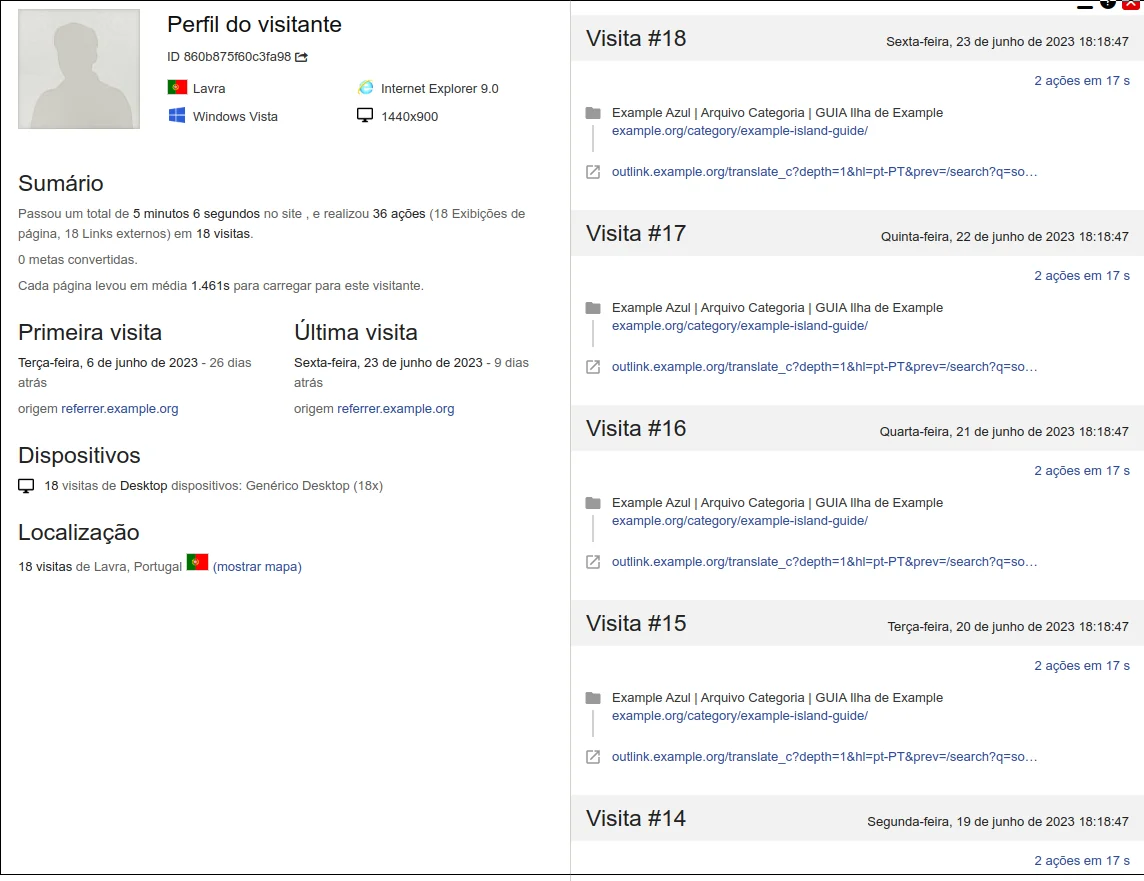Open referrer.example.org under Última visita
The image size is (1144, 881).
click(396, 409)
